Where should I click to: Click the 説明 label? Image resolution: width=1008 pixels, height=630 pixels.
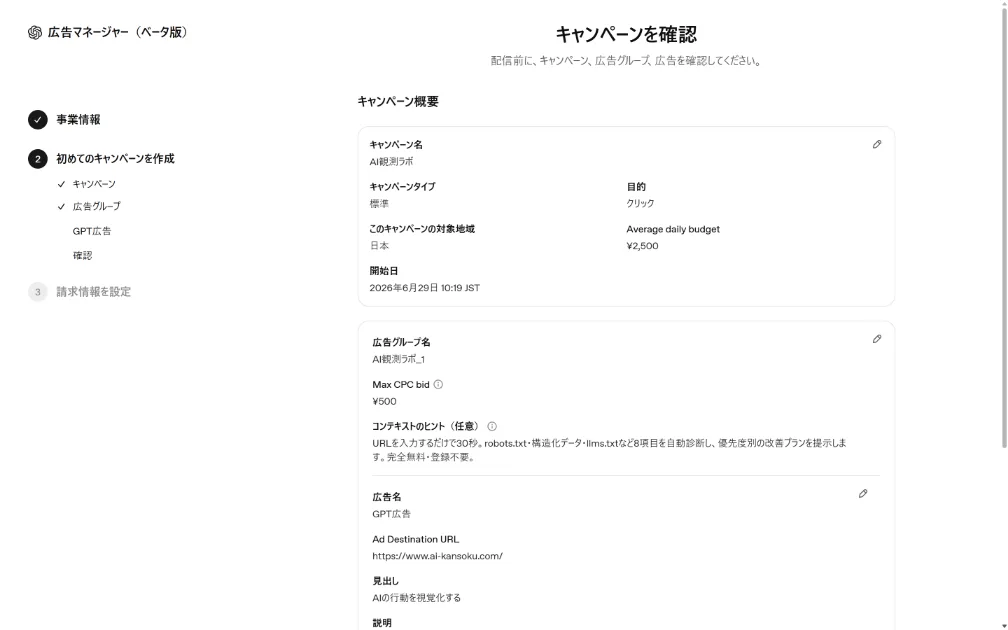(x=382, y=623)
